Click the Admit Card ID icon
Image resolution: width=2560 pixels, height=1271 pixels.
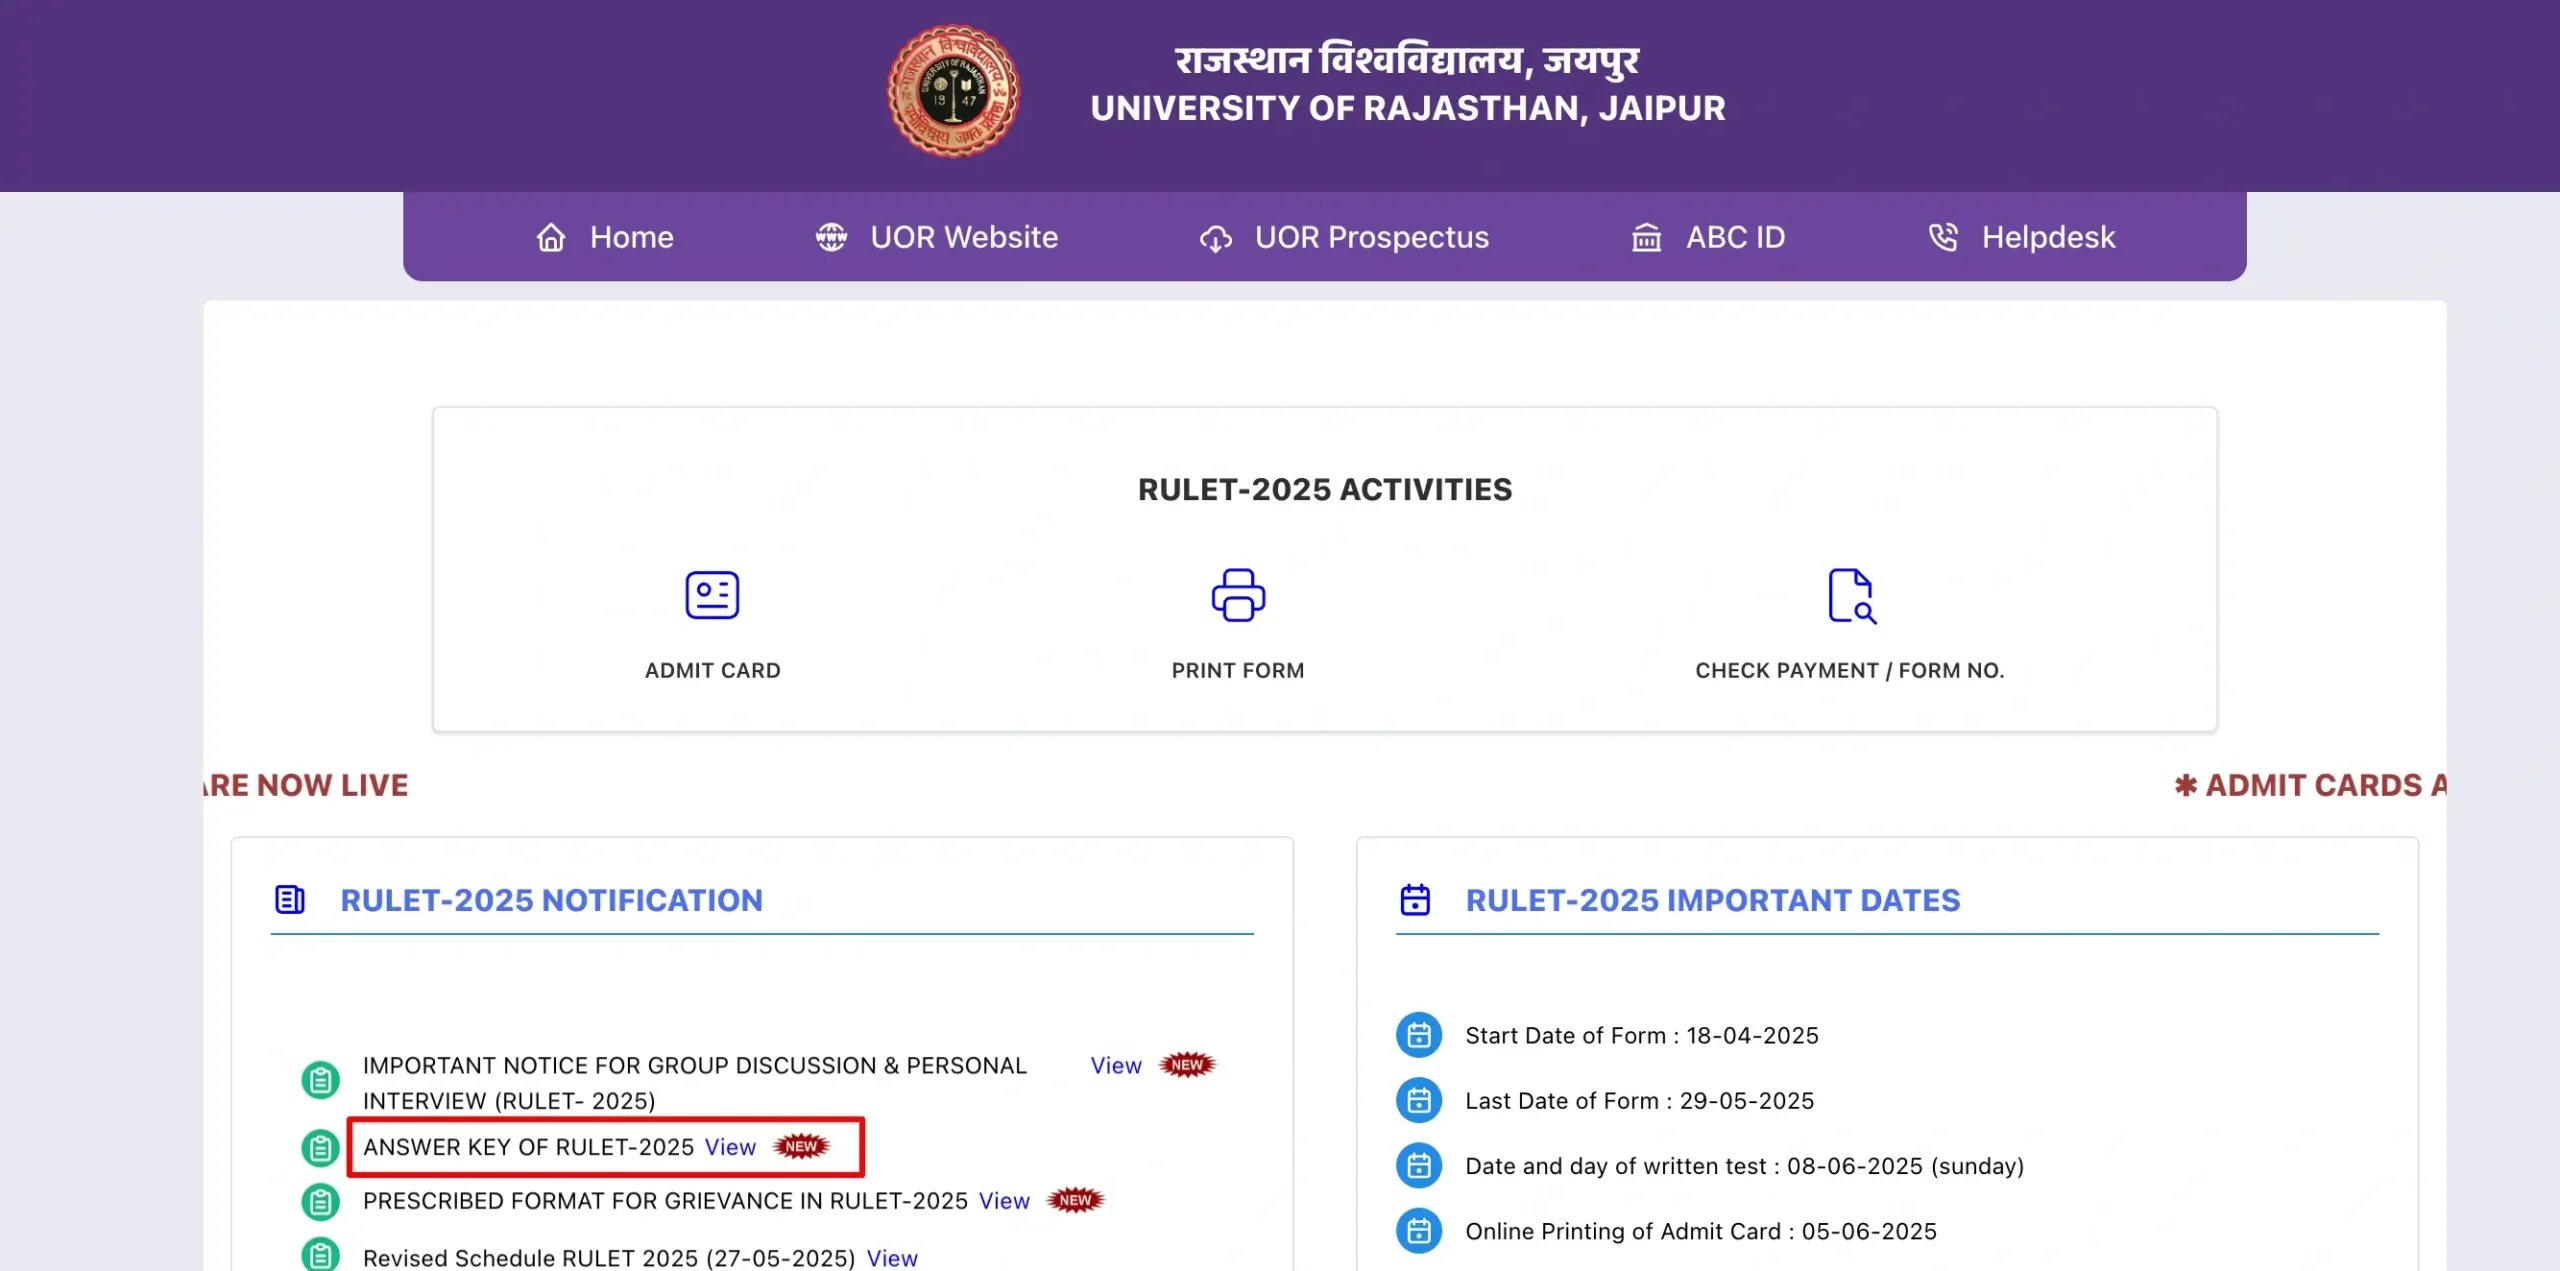pyautogui.click(x=712, y=595)
